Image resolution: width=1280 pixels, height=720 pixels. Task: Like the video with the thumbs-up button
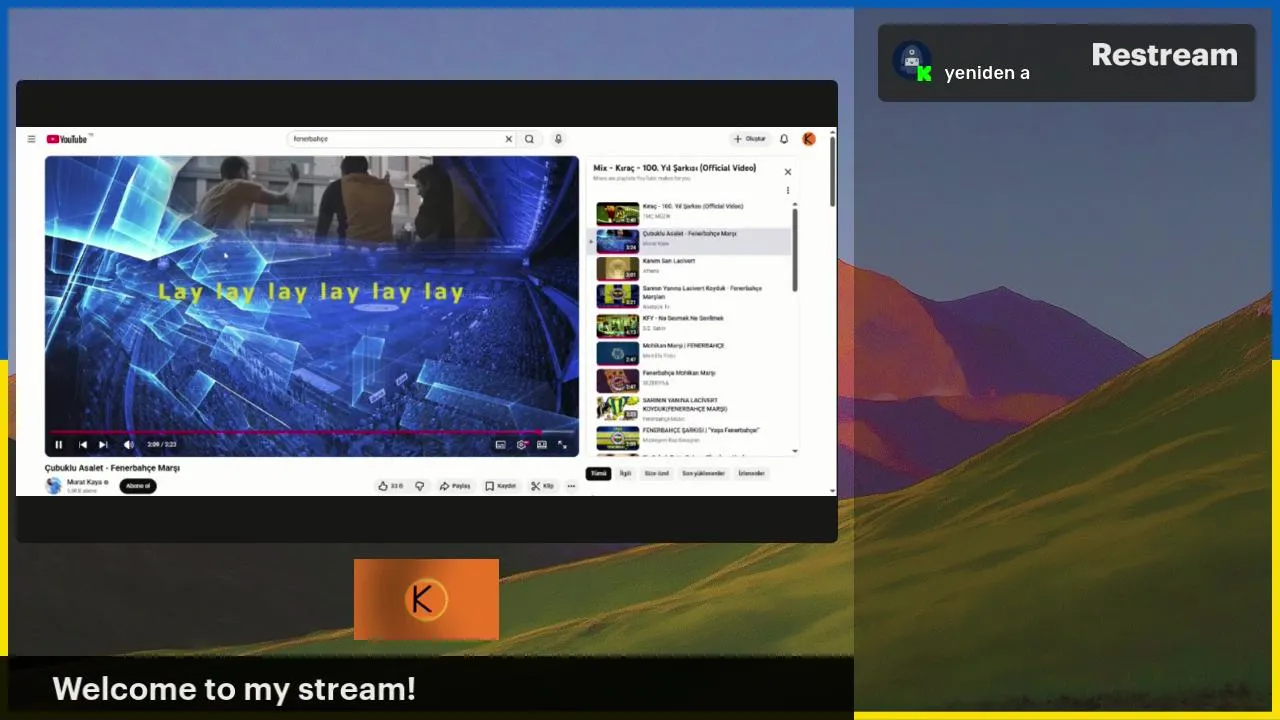click(x=390, y=486)
